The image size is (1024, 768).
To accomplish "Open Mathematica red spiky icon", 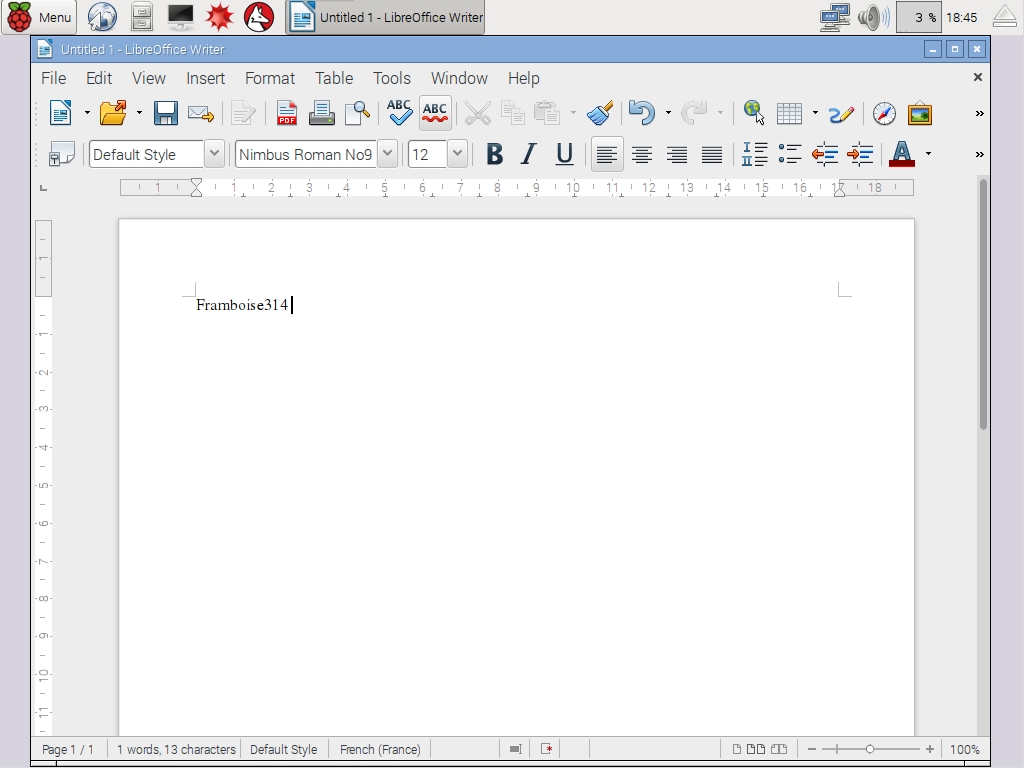I will pyautogui.click(x=219, y=17).
